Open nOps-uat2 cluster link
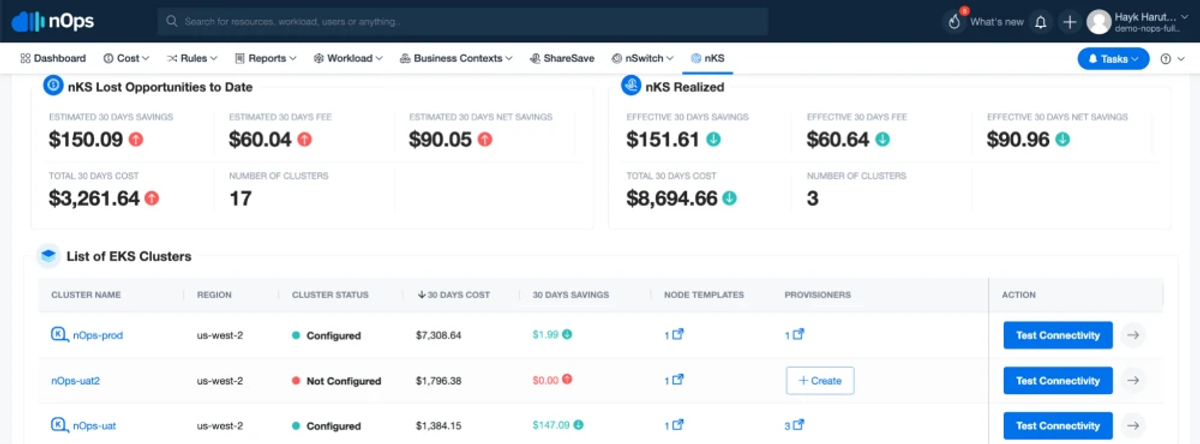The height and width of the screenshot is (444, 1200). click(76, 381)
